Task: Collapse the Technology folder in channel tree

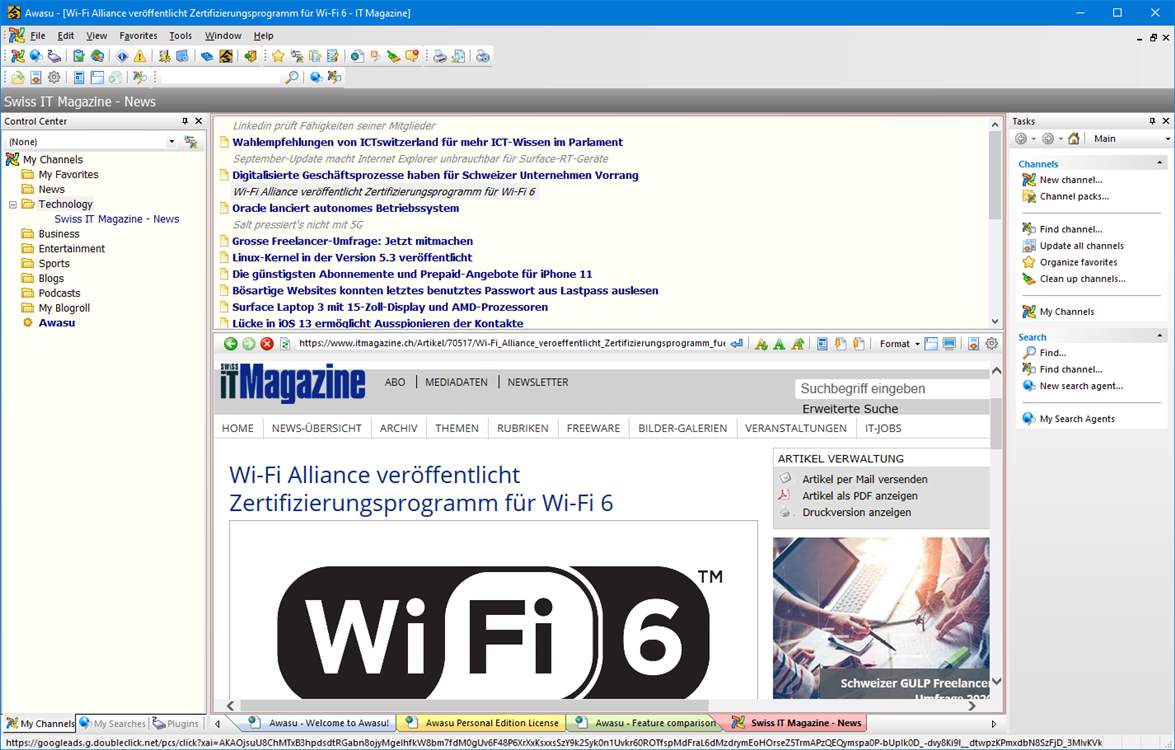Action: click(x=13, y=205)
